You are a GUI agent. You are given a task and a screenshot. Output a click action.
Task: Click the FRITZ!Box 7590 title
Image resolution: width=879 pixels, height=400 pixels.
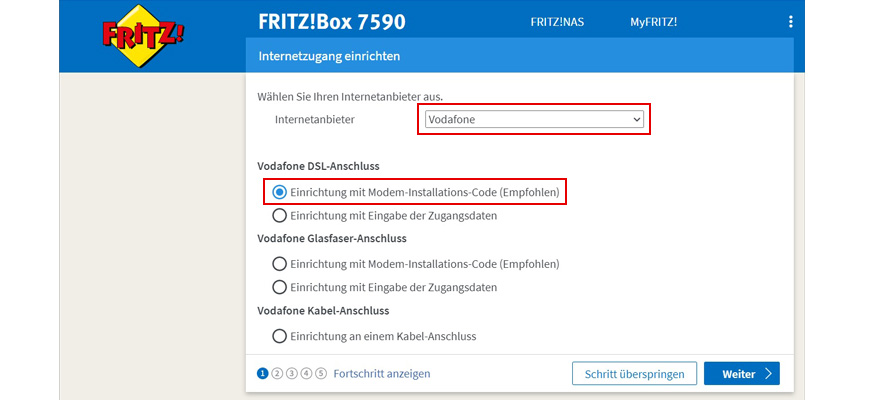coord(332,21)
